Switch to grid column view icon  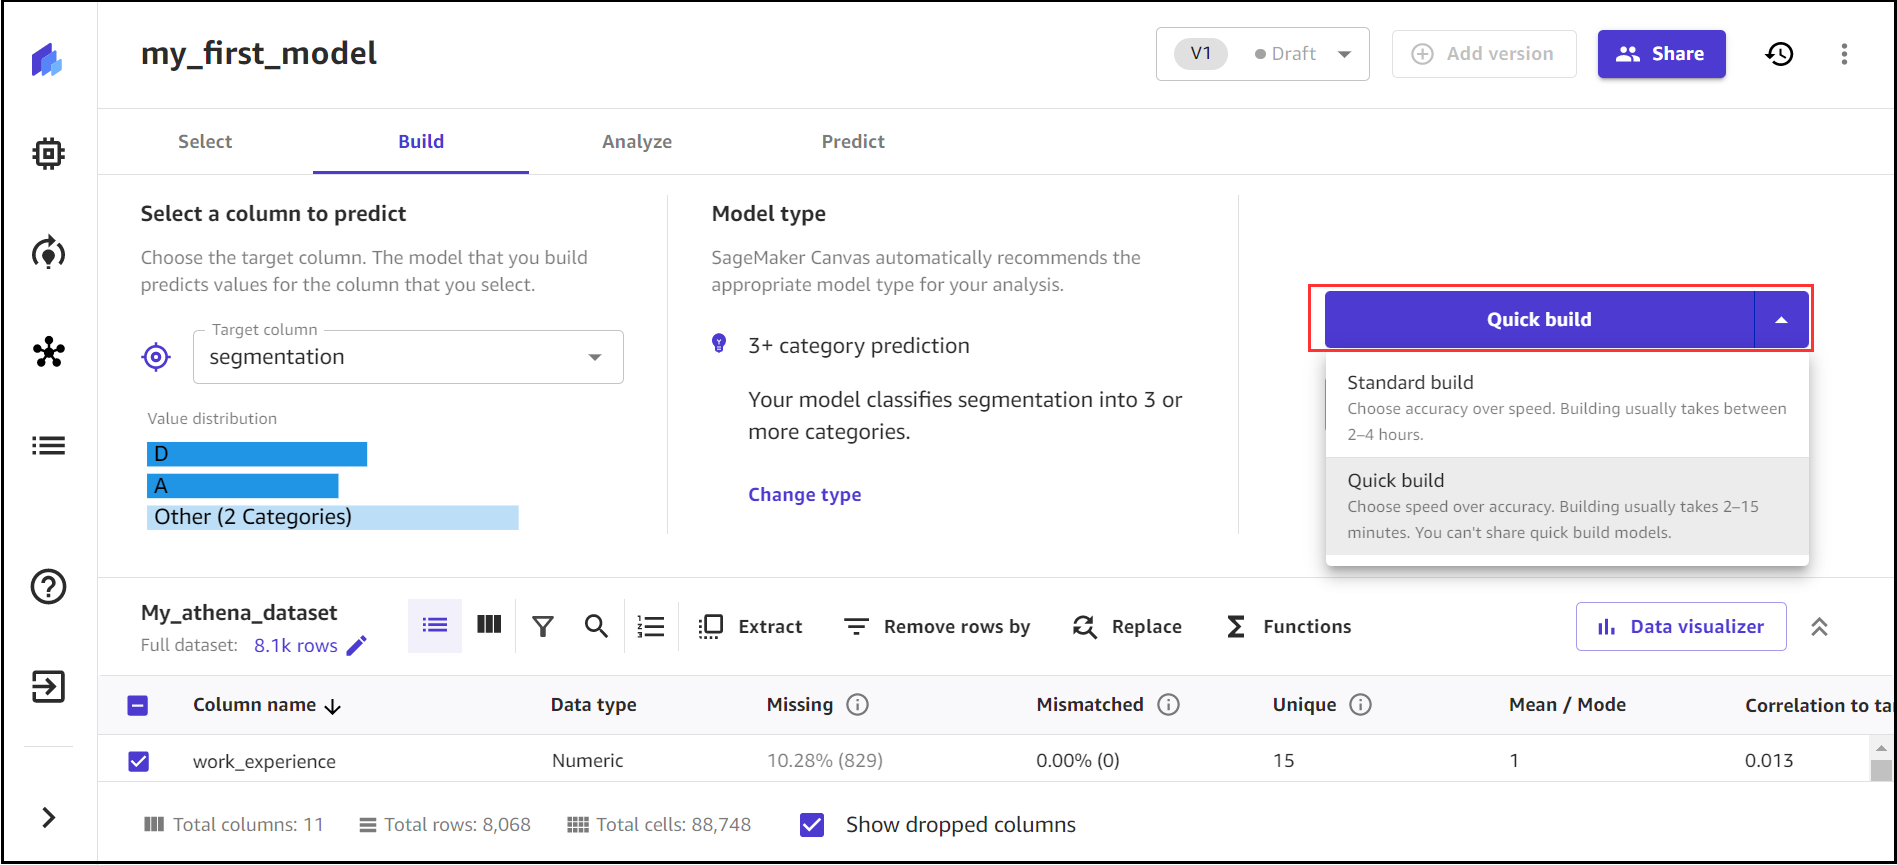pos(489,625)
